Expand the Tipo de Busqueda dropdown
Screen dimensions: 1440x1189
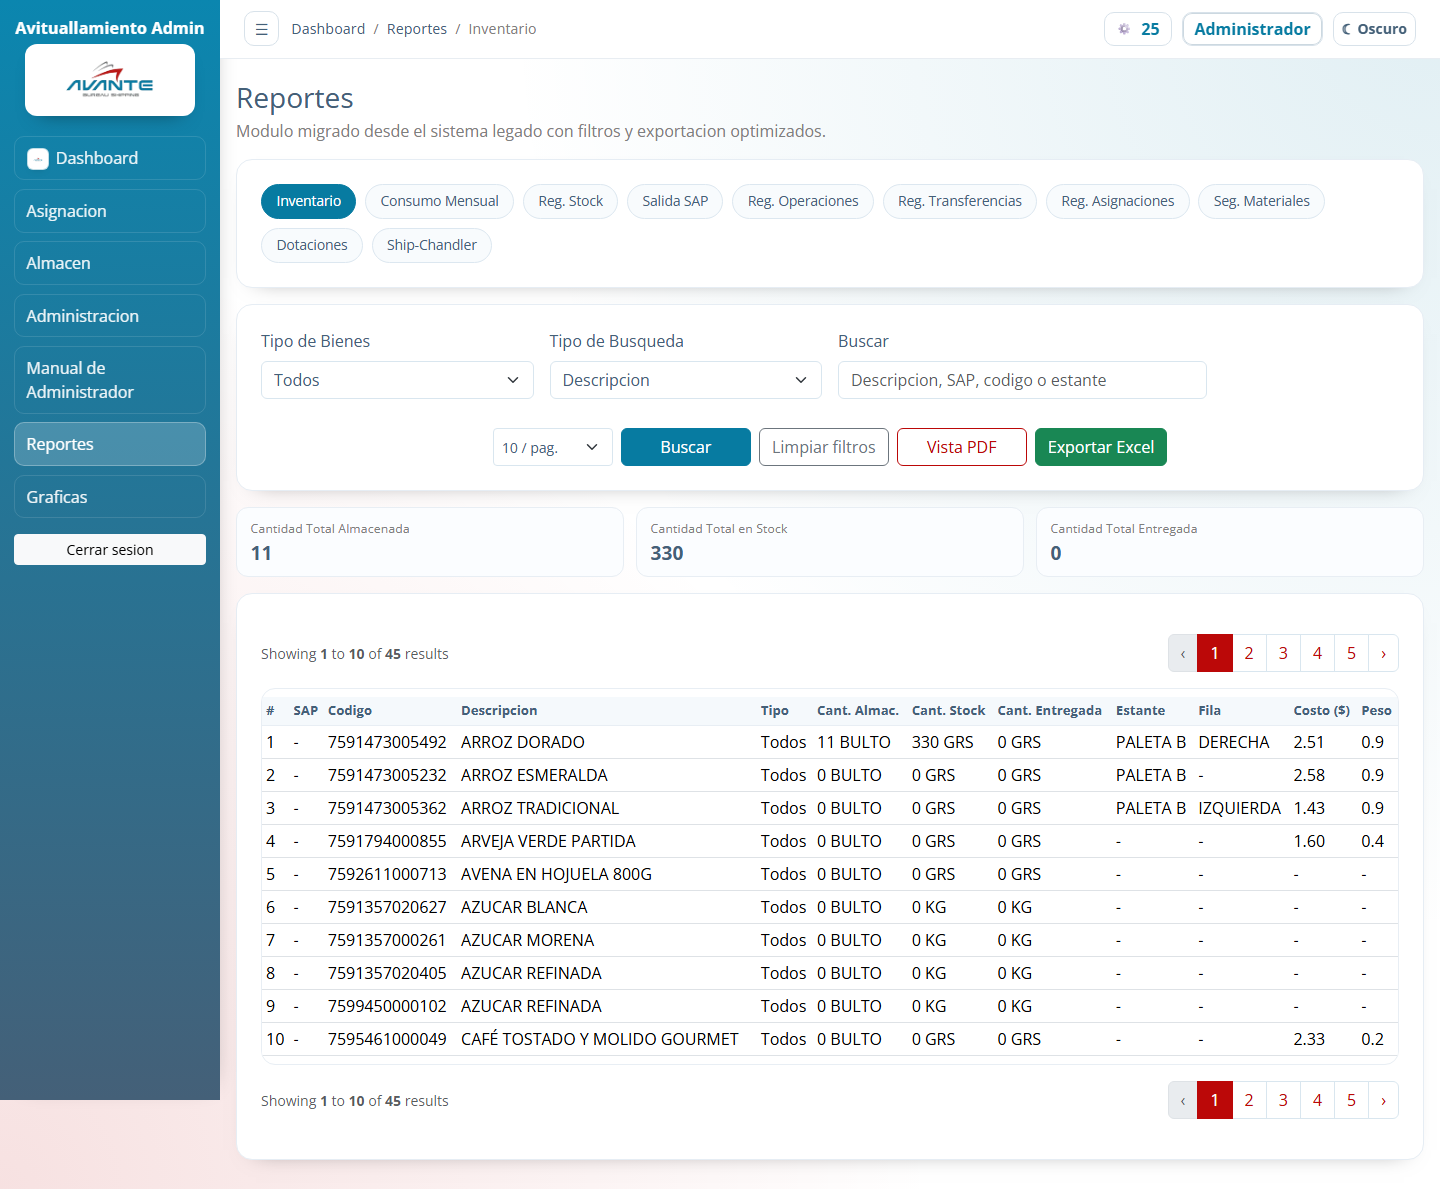(685, 380)
